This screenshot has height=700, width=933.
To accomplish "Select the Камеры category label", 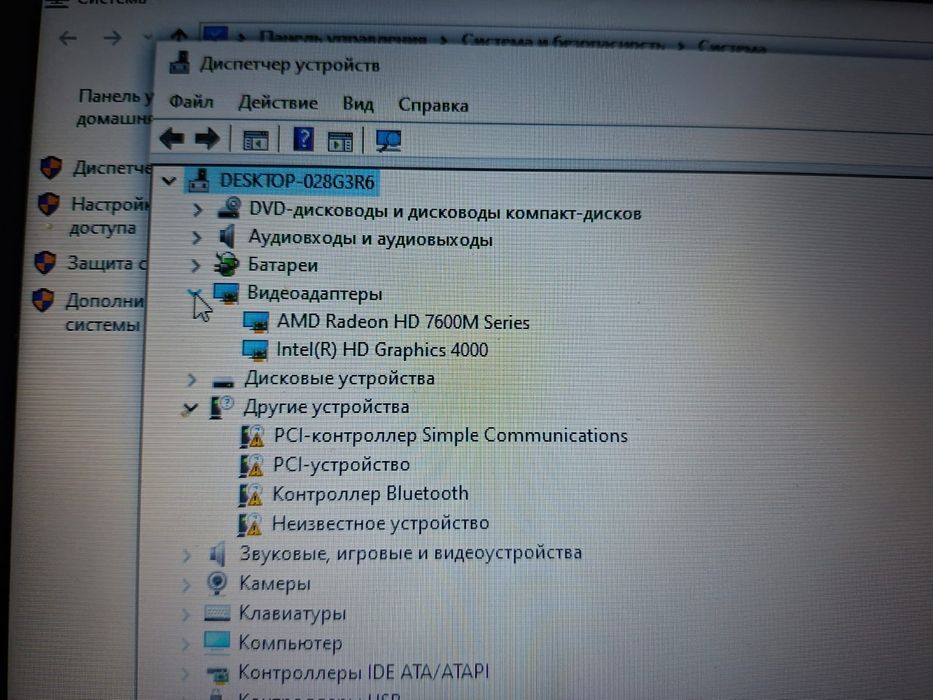I will coord(274,583).
